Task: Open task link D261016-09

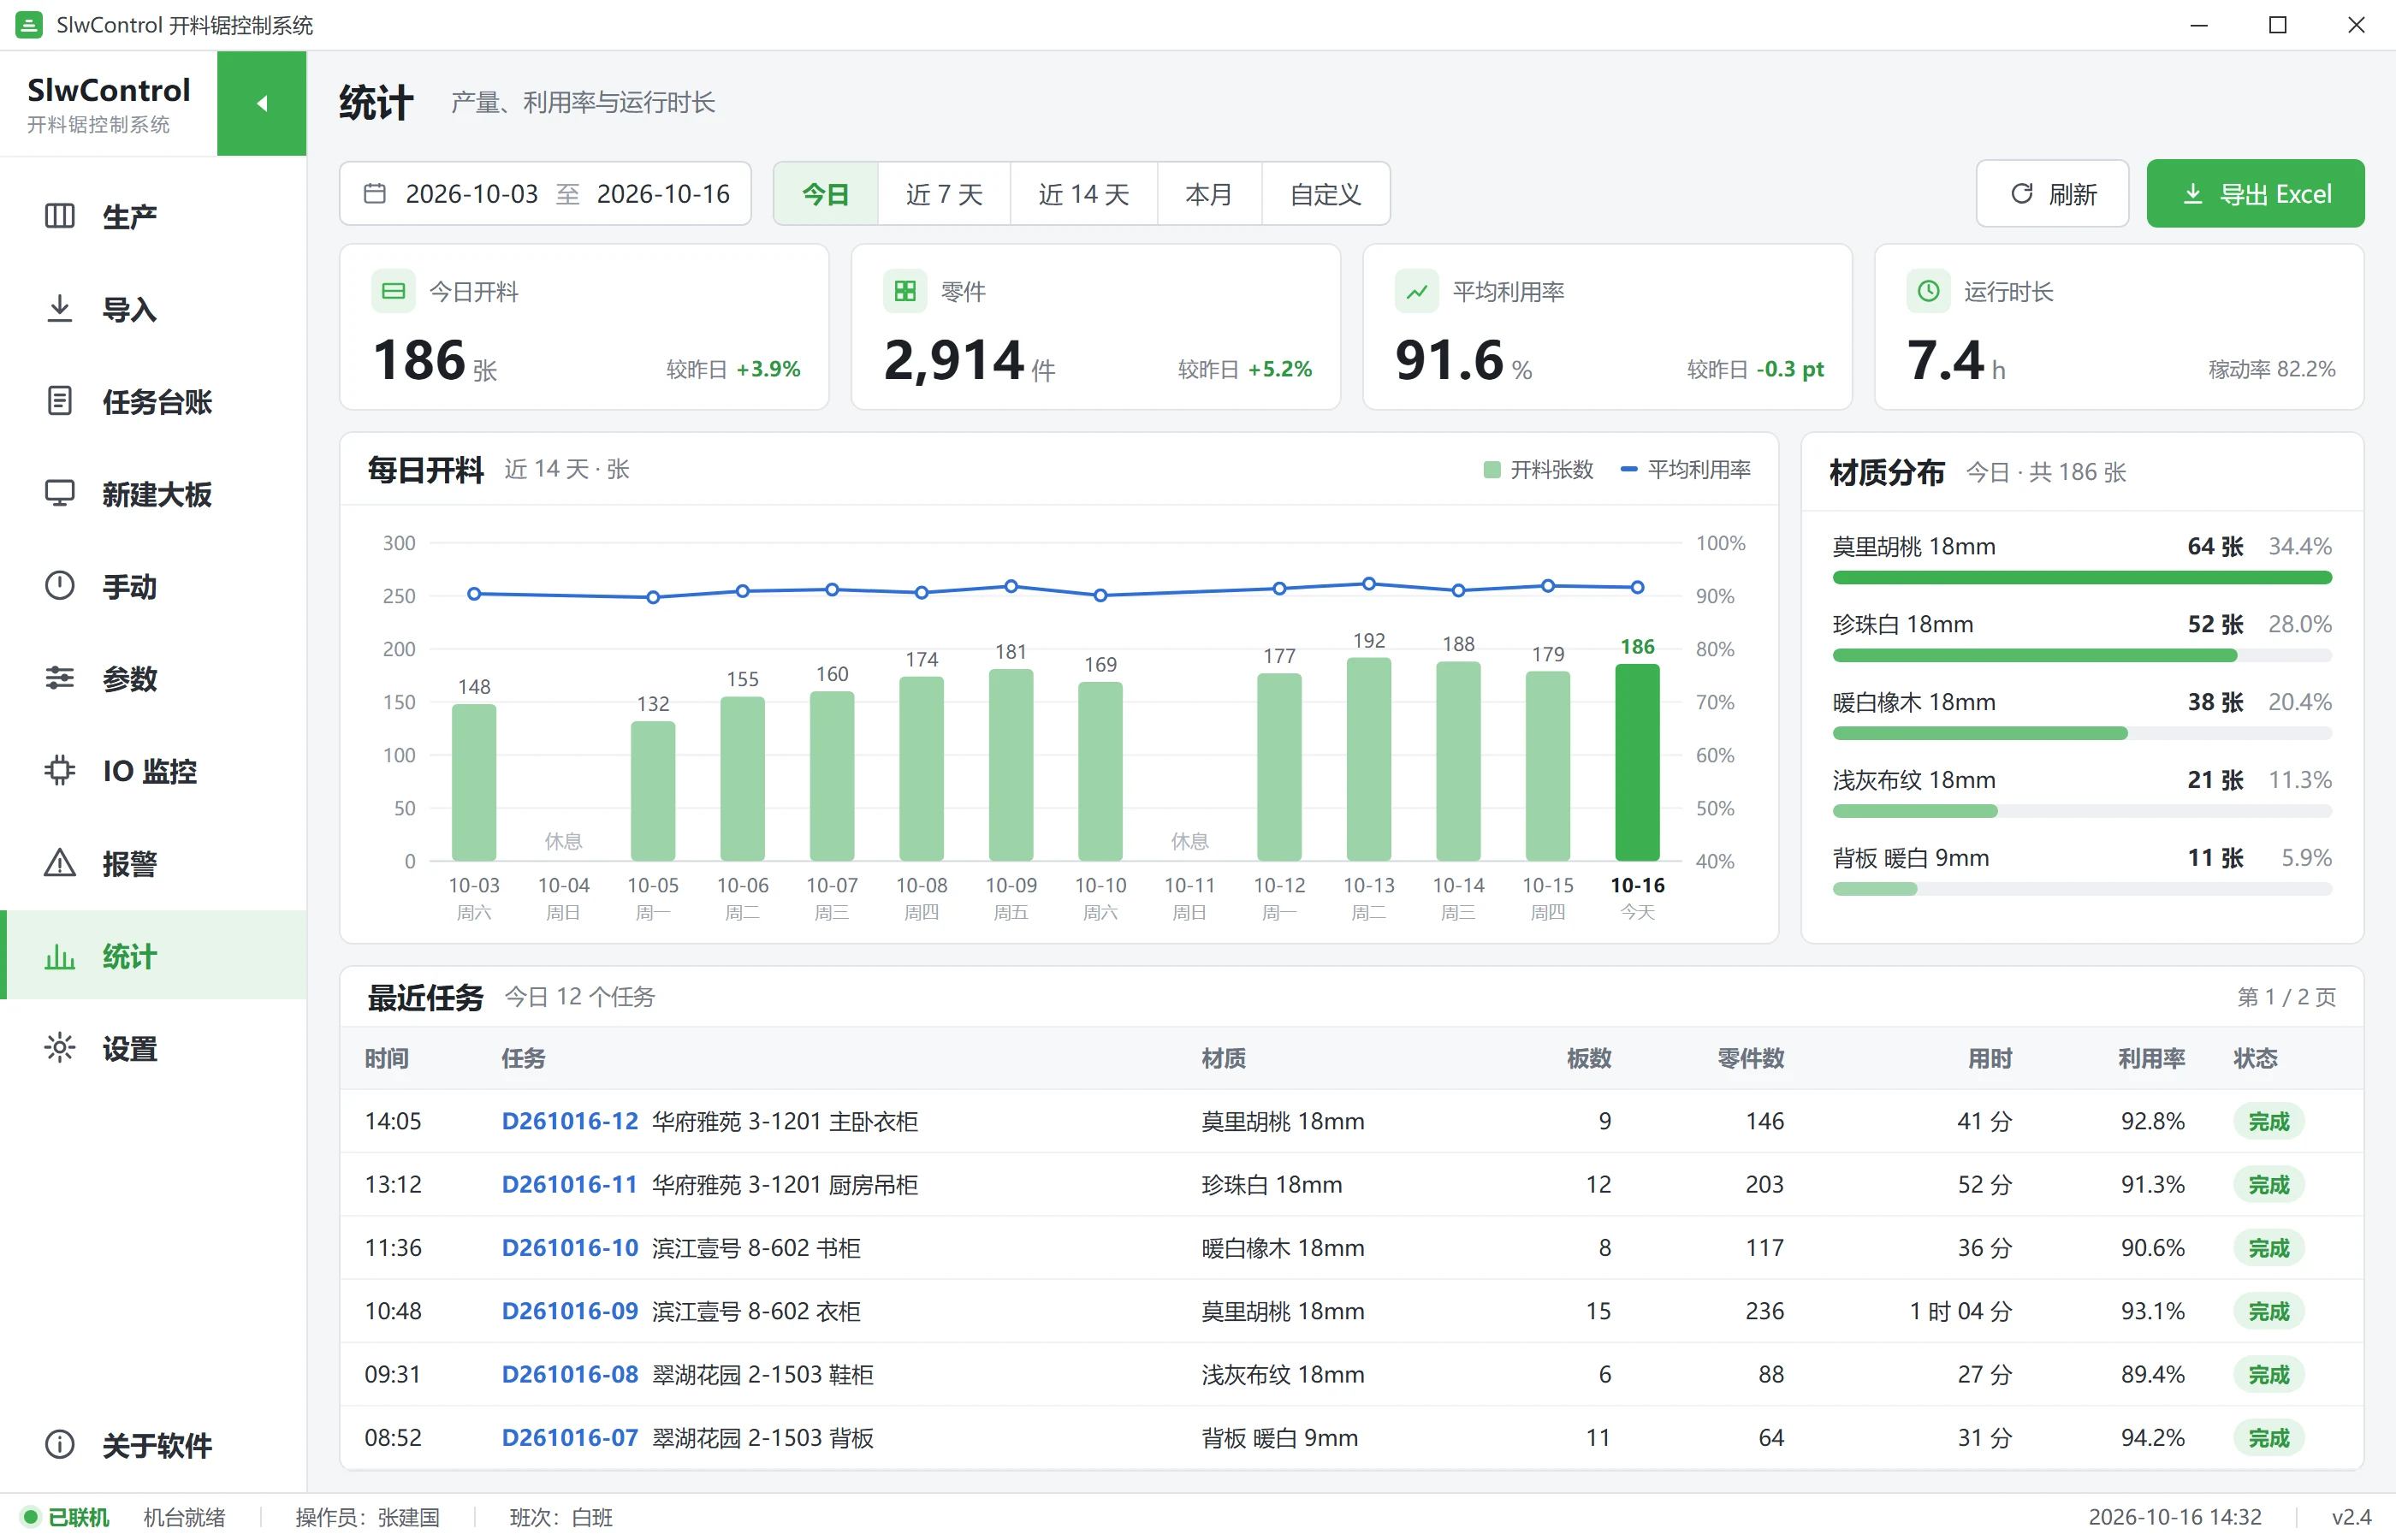Action: pyautogui.click(x=570, y=1311)
